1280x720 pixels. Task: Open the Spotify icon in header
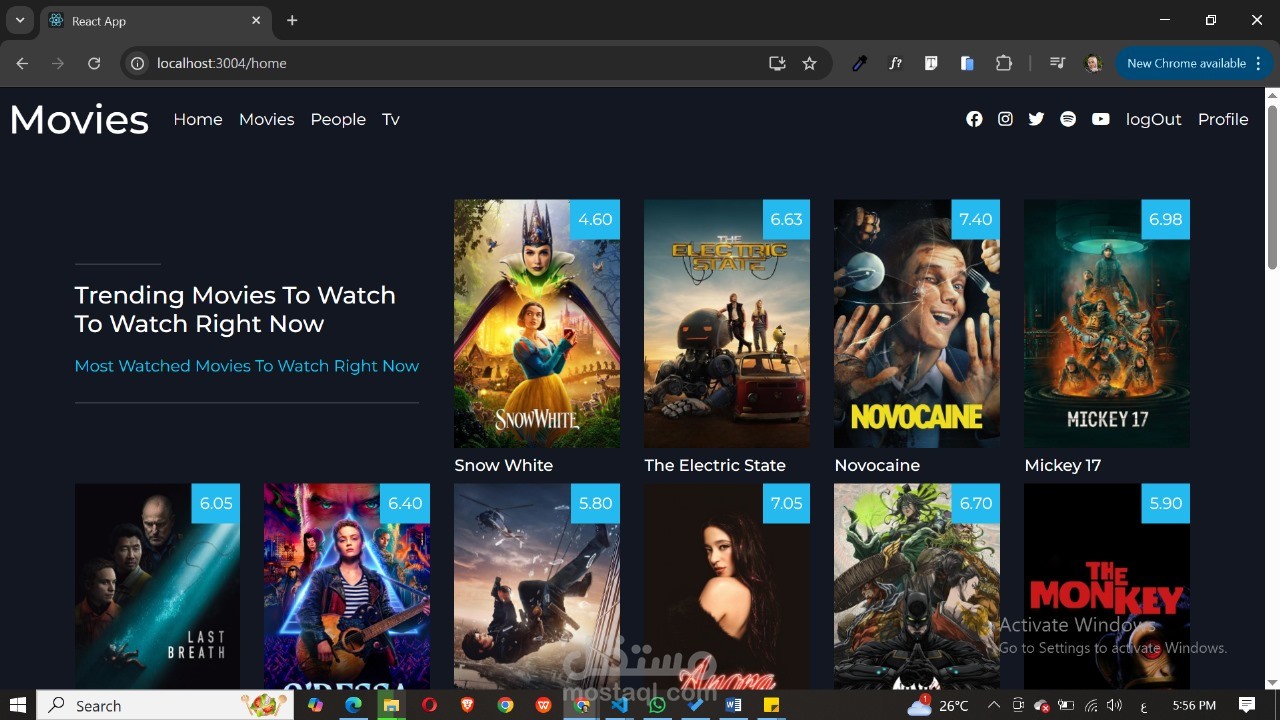tap(1068, 119)
